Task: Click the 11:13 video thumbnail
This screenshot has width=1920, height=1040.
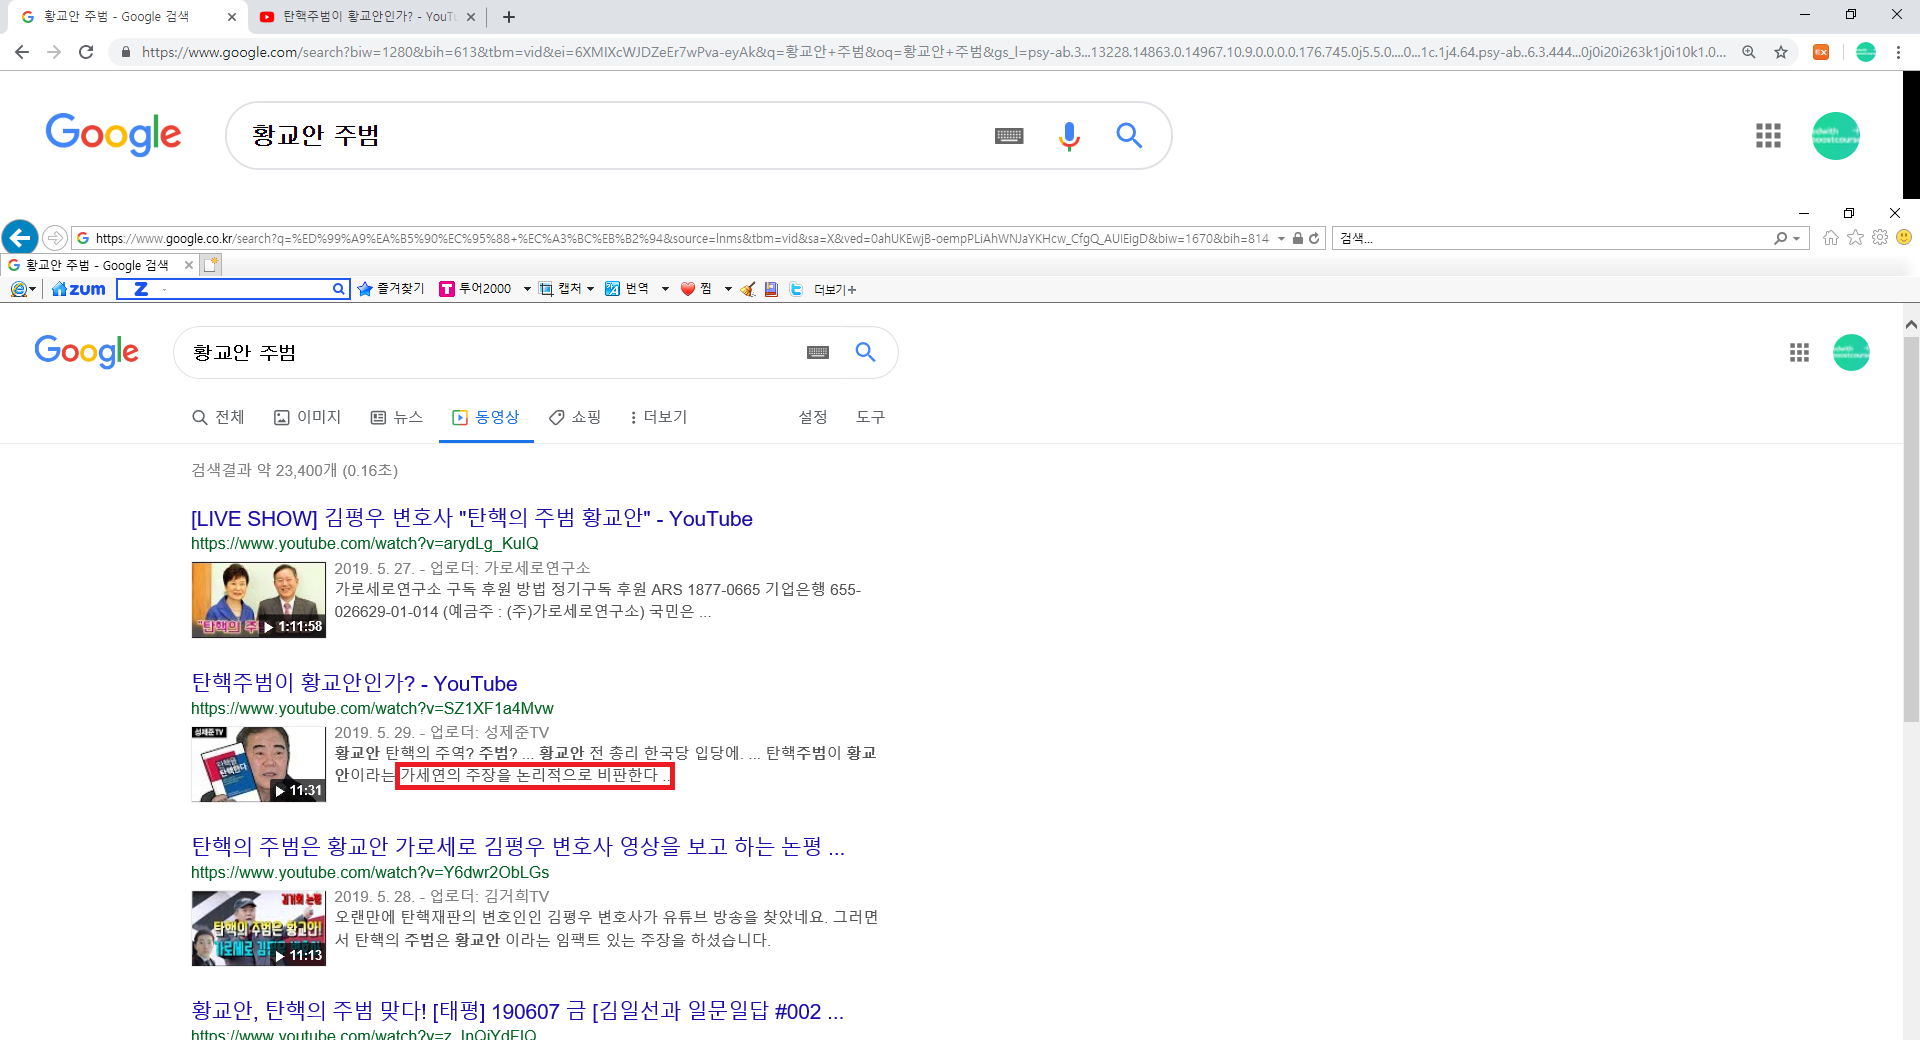Action: [259, 928]
